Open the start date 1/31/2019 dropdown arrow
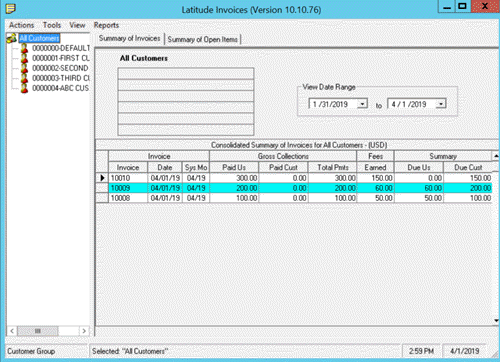The width and height of the screenshot is (500, 362). [x=362, y=104]
